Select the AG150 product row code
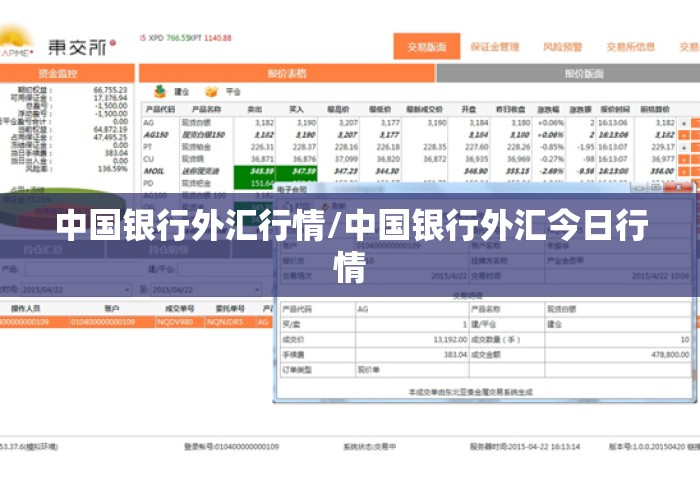 pyautogui.click(x=156, y=135)
